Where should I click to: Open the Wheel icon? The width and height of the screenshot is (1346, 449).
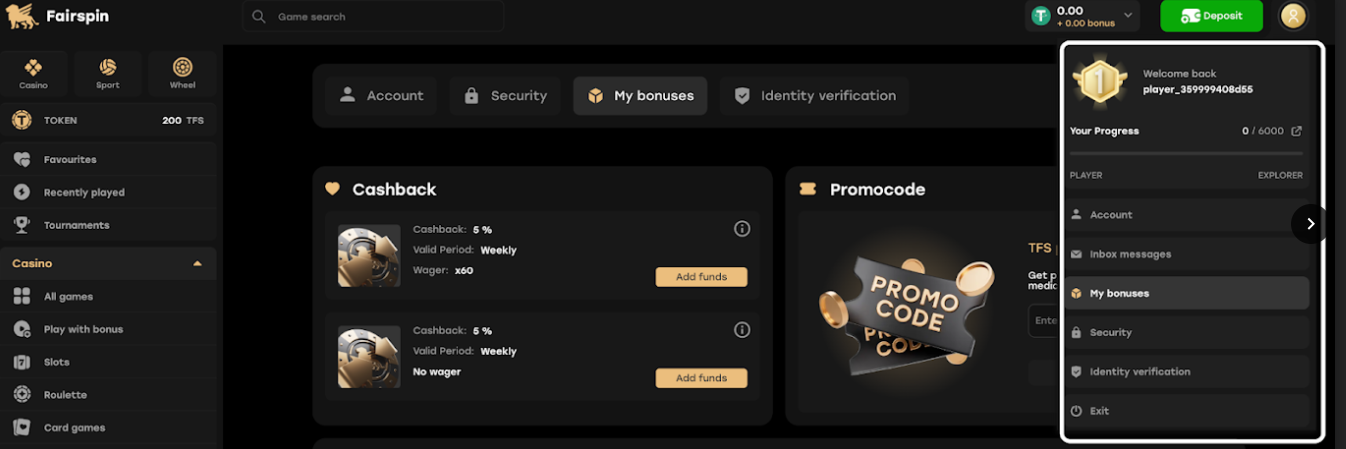[182, 73]
